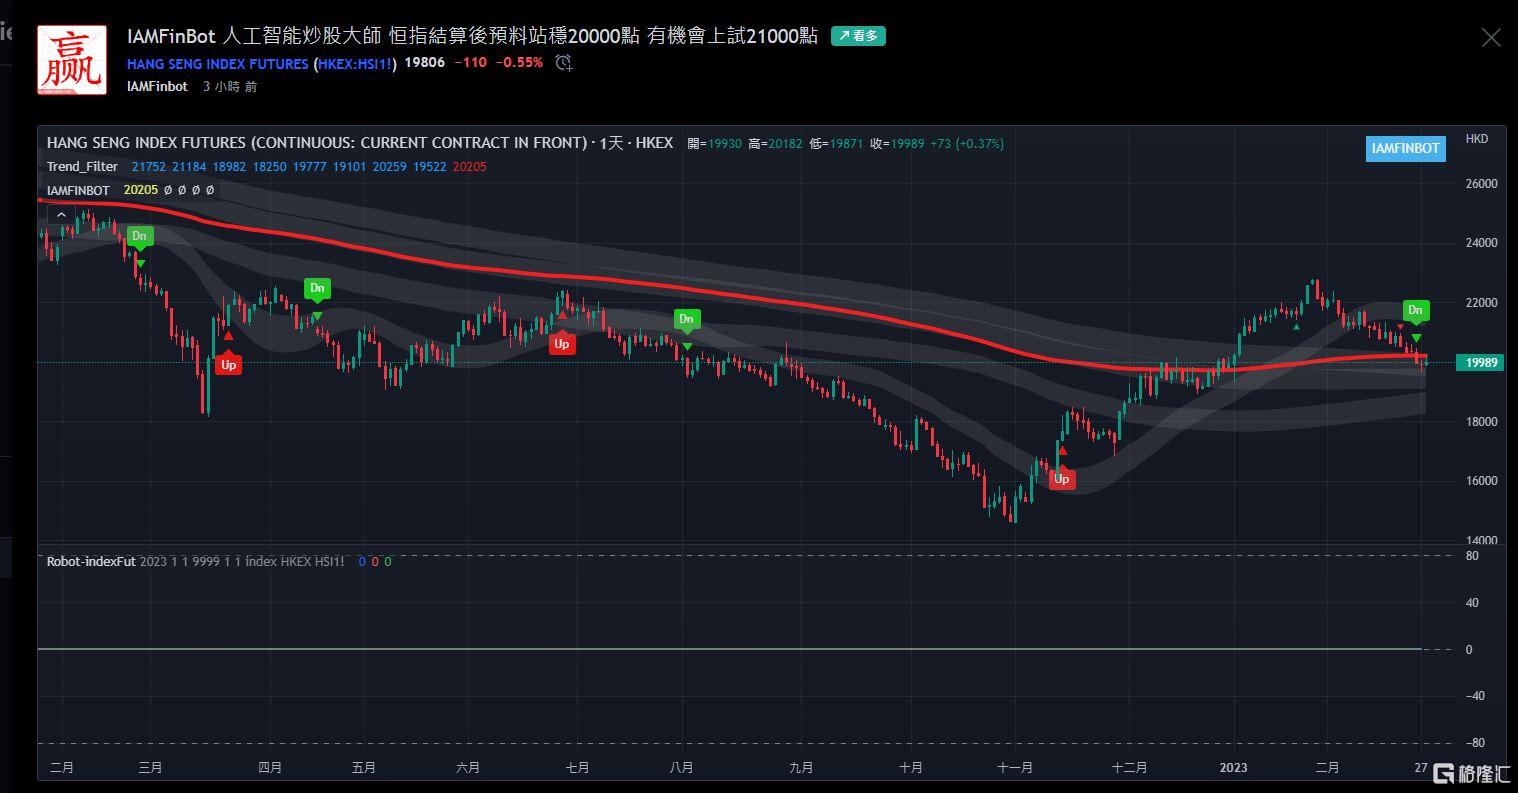Image resolution: width=1518 pixels, height=793 pixels.
Task: Select the Robot-indexFut indicator label
Action: click(91, 562)
